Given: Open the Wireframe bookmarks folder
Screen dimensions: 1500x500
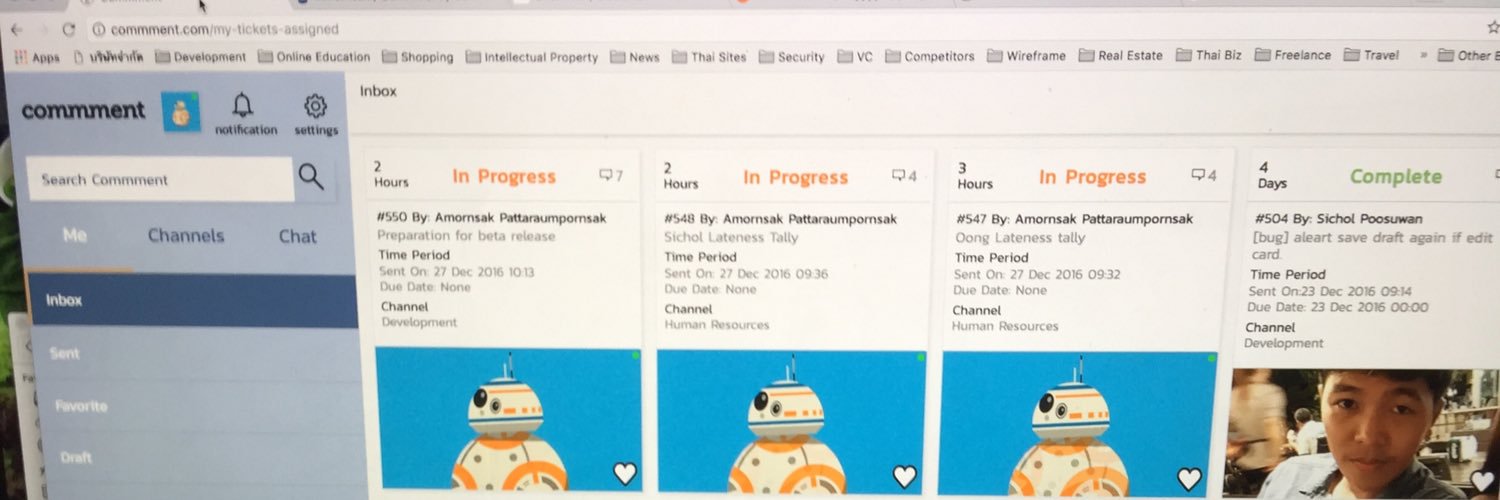Looking at the screenshot, I should pos(1026,56).
